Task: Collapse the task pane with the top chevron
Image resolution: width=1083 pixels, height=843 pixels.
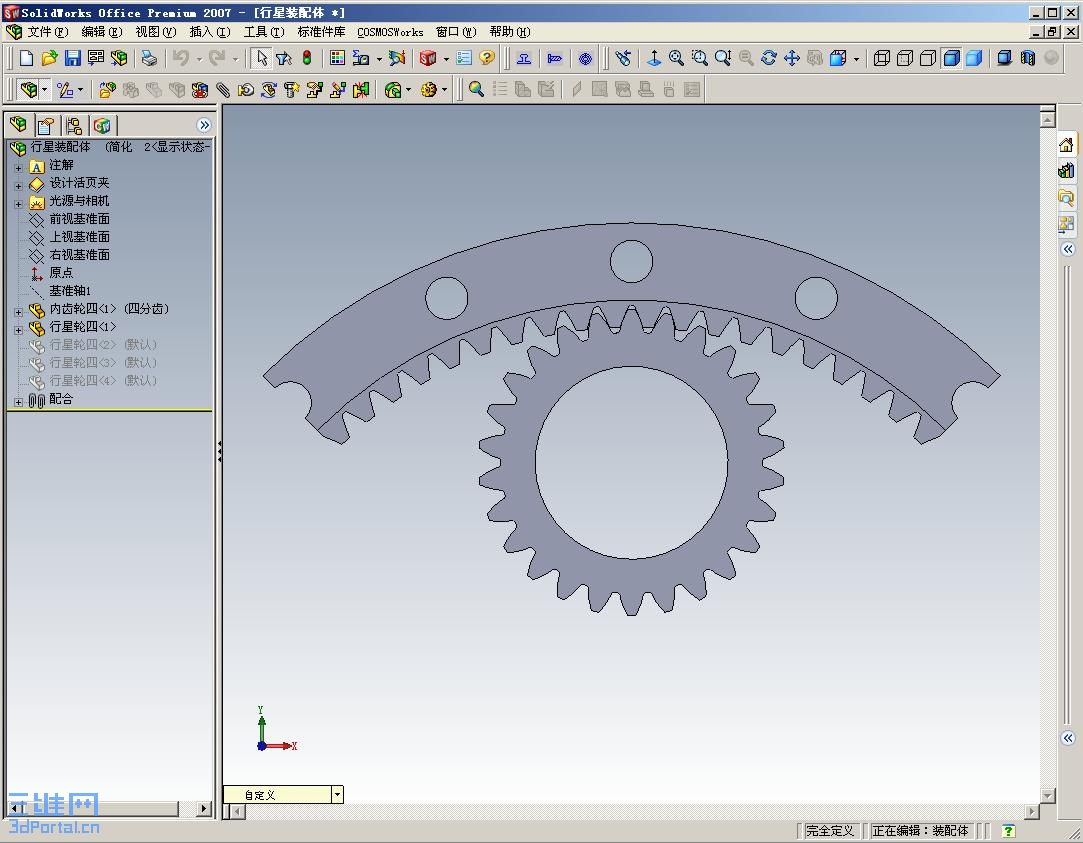Action: (x=1068, y=249)
